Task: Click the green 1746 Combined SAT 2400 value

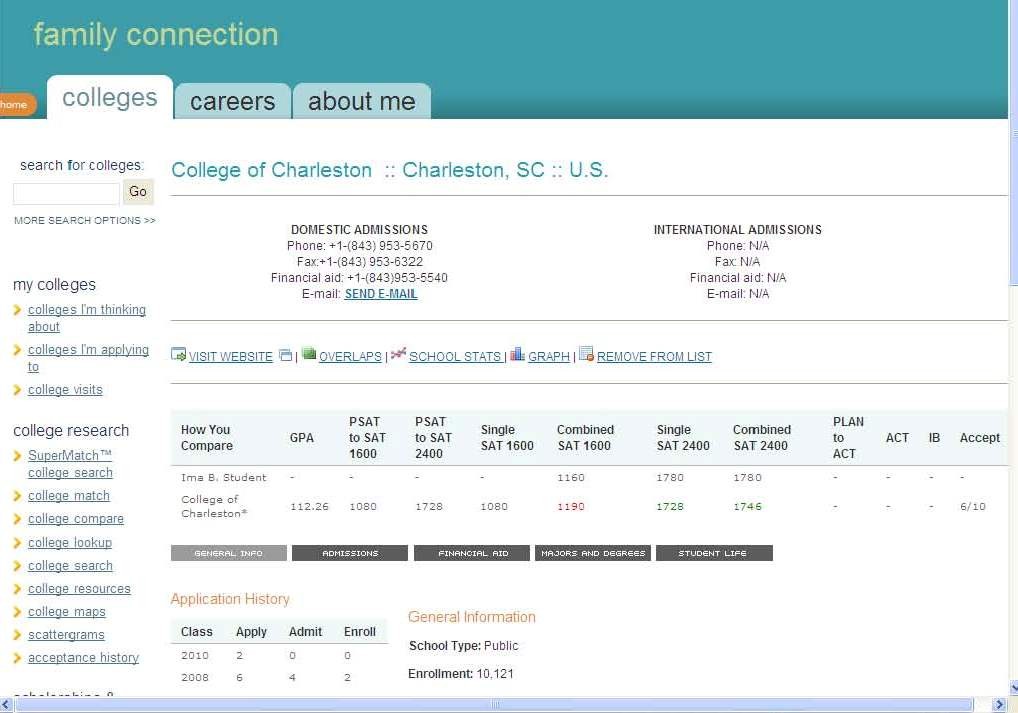Action: tap(747, 507)
